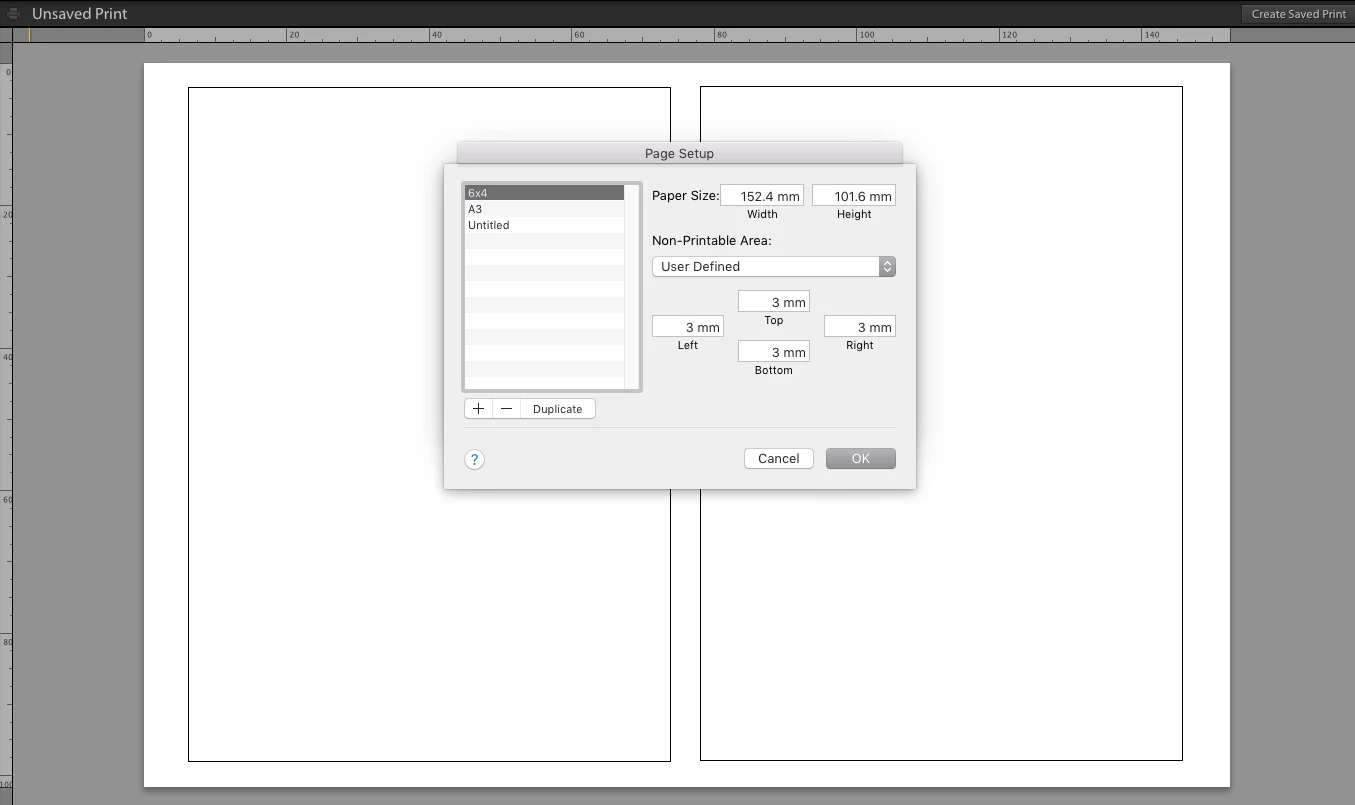The width and height of the screenshot is (1355, 805).
Task: Click the Non-Printable Area label
Action: click(712, 240)
